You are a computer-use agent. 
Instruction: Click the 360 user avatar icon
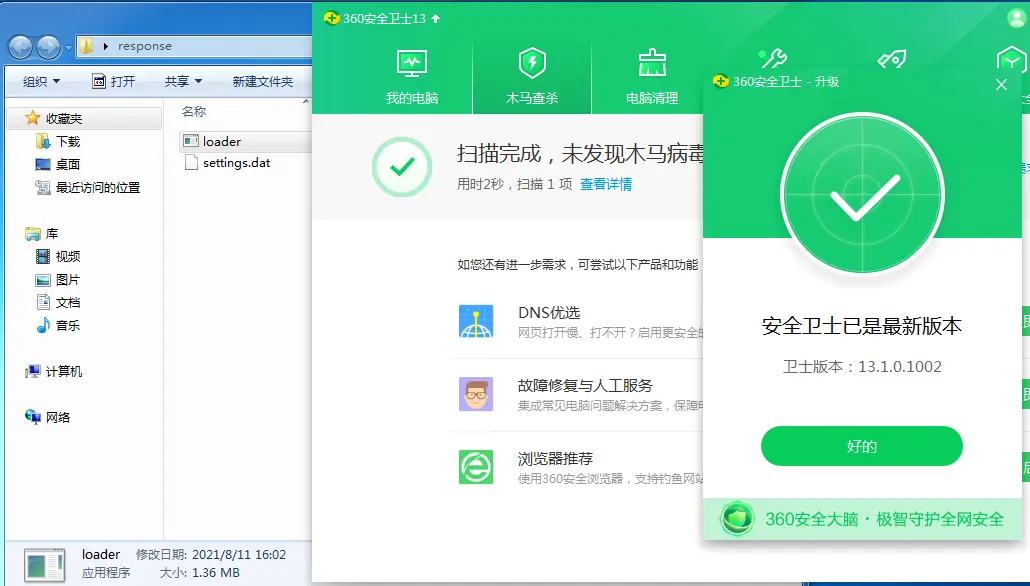[x=1016, y=18]
